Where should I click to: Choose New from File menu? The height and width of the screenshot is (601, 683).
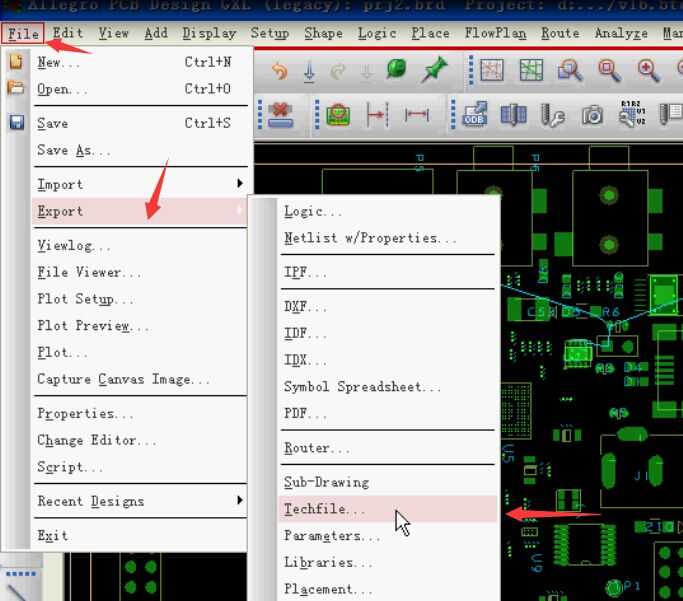(x=141, y=62)
